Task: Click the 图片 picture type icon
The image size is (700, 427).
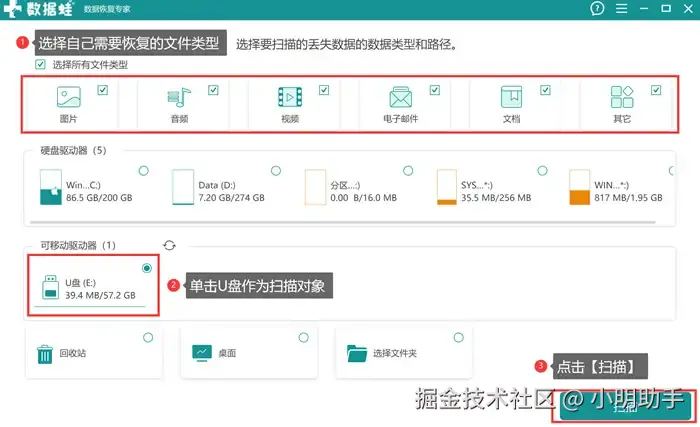Action: (x=69, y=97)
